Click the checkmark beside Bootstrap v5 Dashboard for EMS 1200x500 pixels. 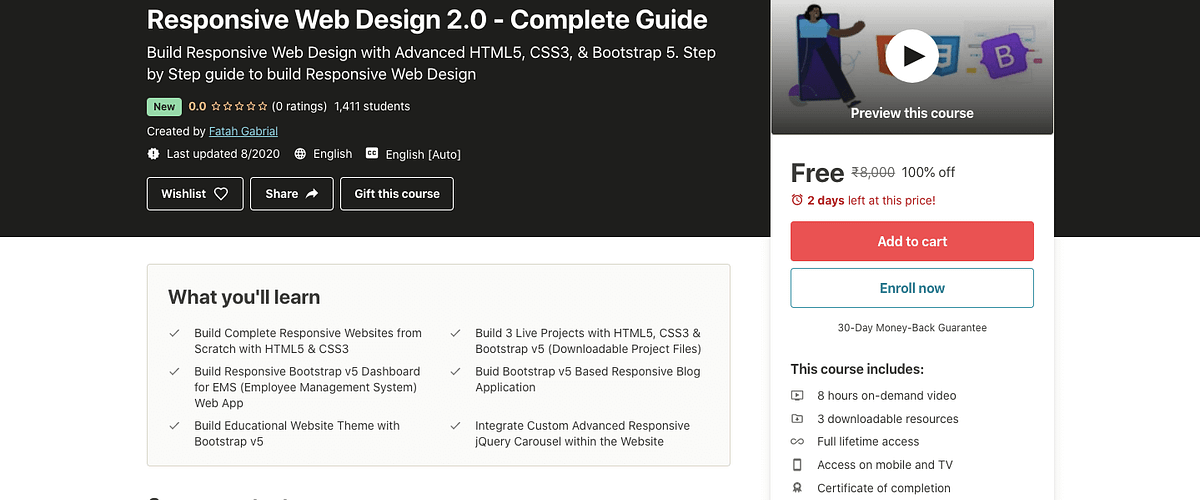click(174, 372)
